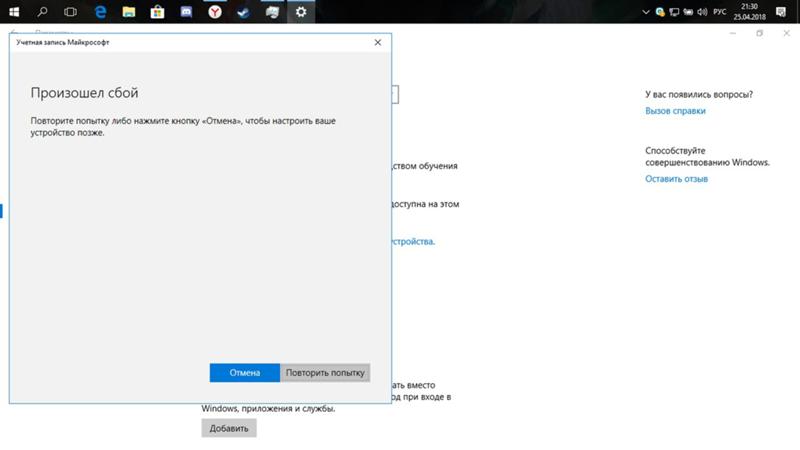Image resolution: width=800 pixels, height=450 pixels.
Task: Click the Произошел сбой heading
Action: pos(84,93)
